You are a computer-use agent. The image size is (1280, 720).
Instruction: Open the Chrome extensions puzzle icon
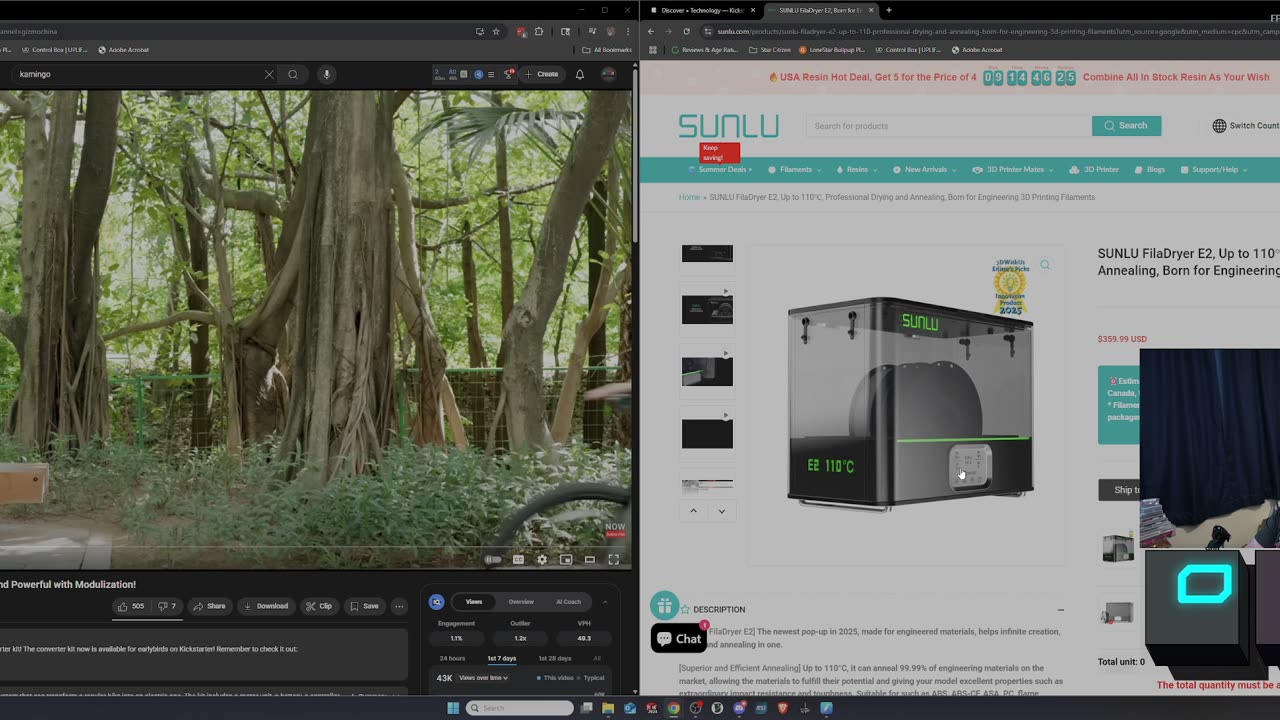point(539,32)
